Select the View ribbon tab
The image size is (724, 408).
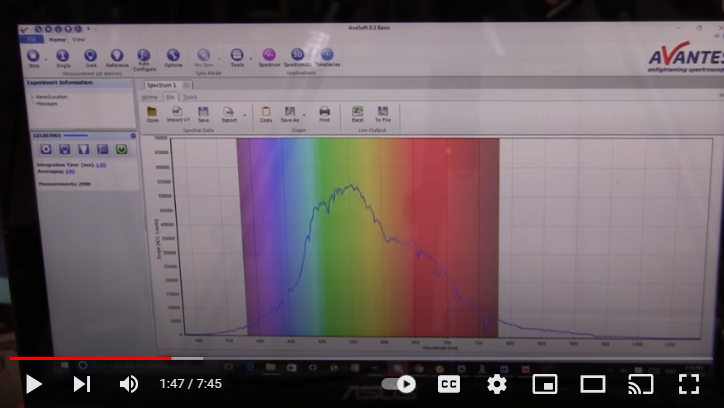[x=78, y=40]
